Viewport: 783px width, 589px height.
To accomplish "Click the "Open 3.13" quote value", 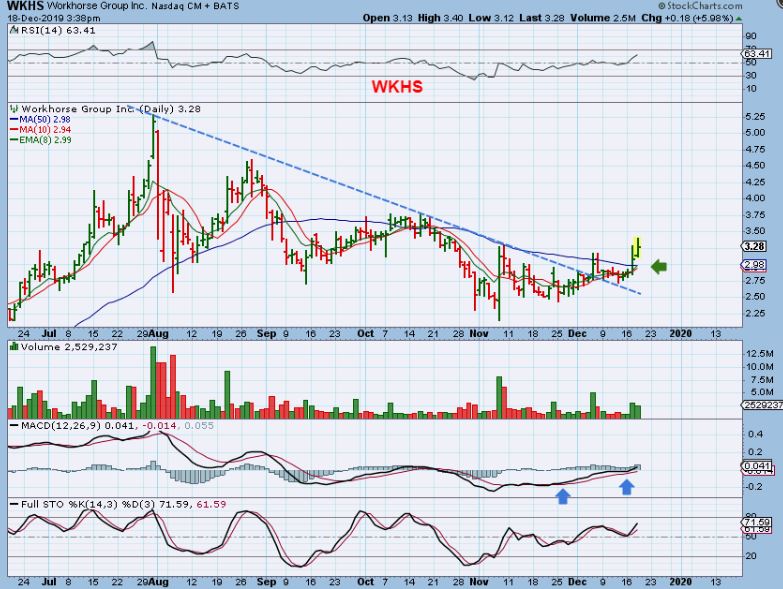I will tap(388, 18).
